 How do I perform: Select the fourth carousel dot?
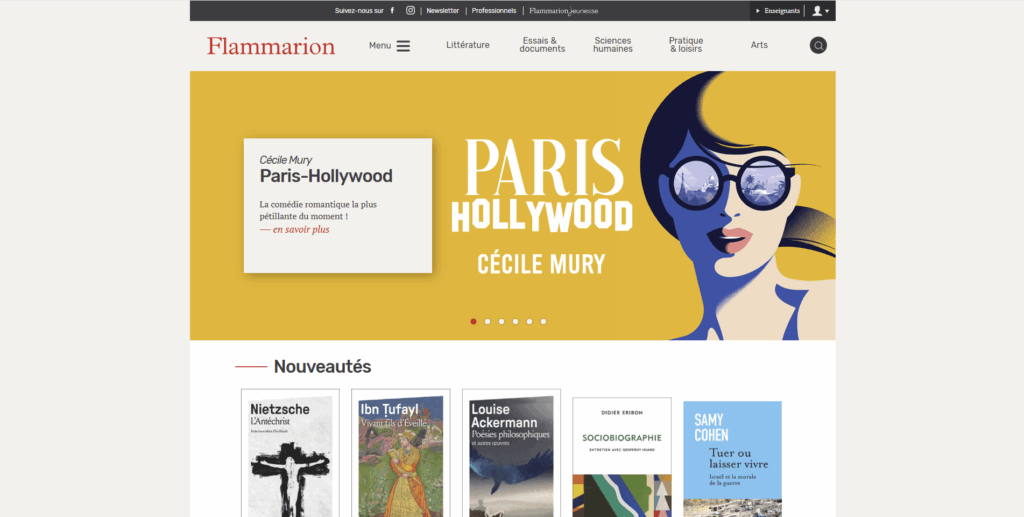click(515, 321)
